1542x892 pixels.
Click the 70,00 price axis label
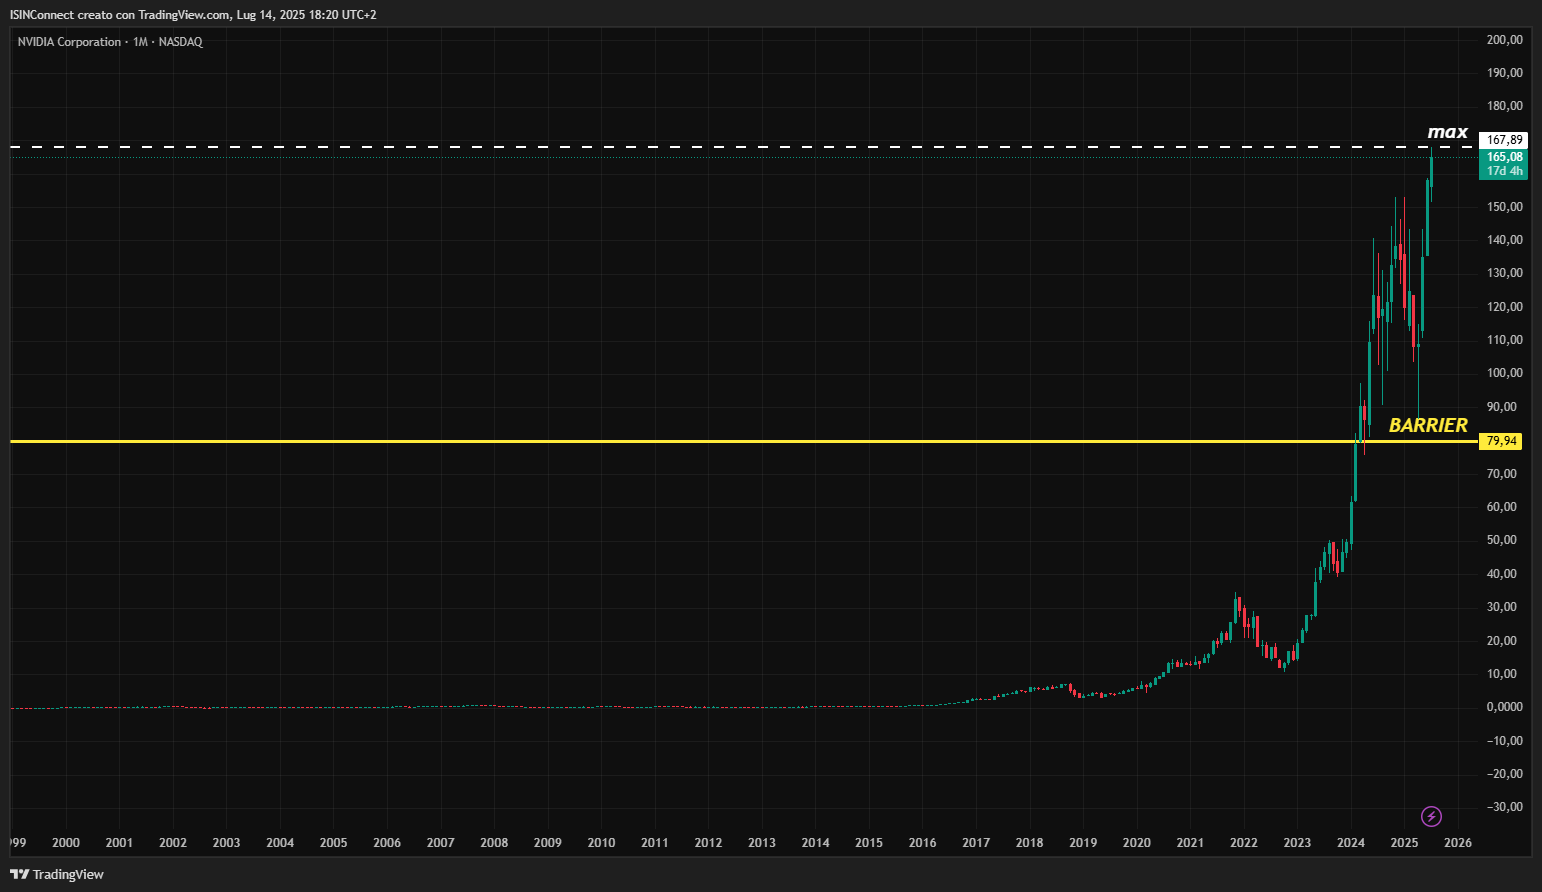pyautogui.click(x=1502, y=474)
